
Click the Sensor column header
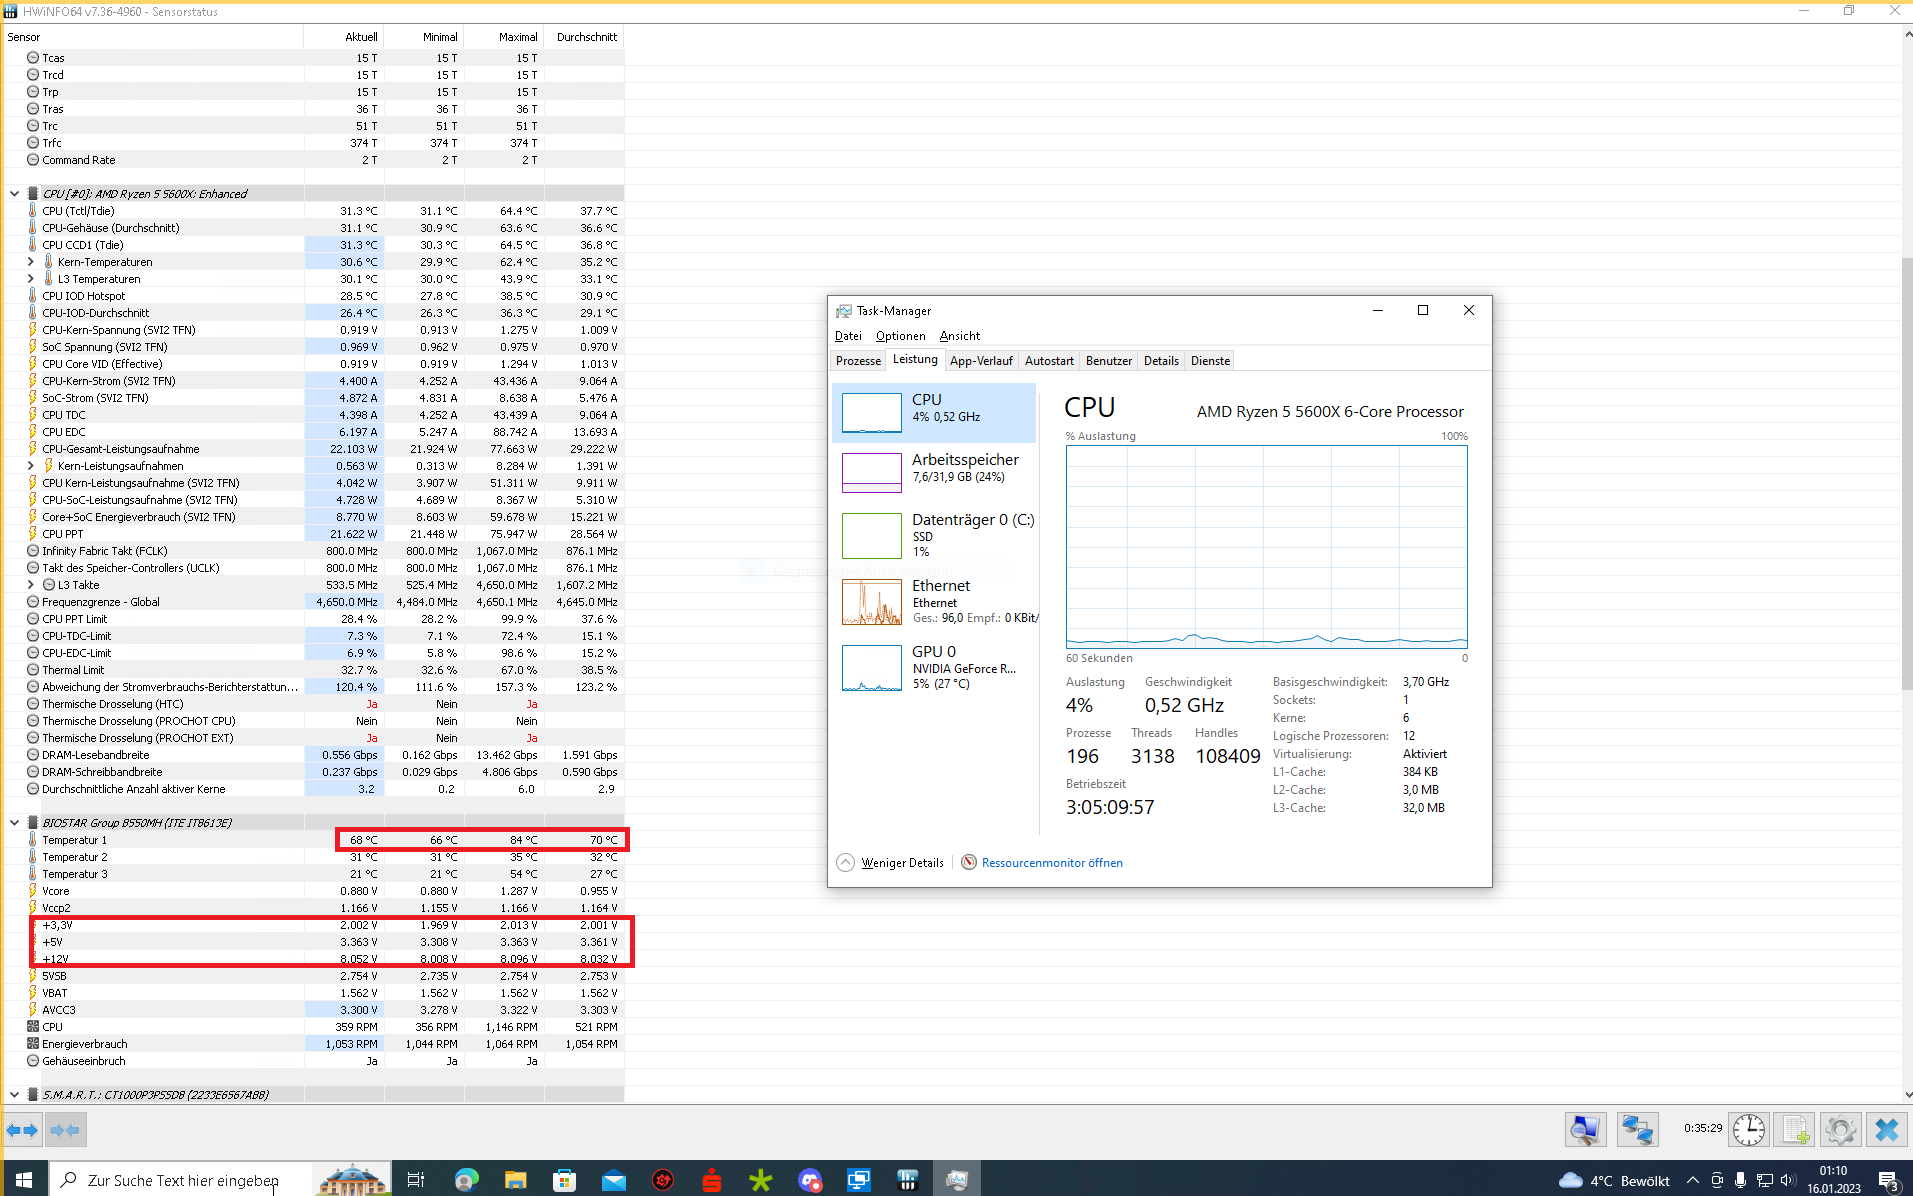point(152,37)
